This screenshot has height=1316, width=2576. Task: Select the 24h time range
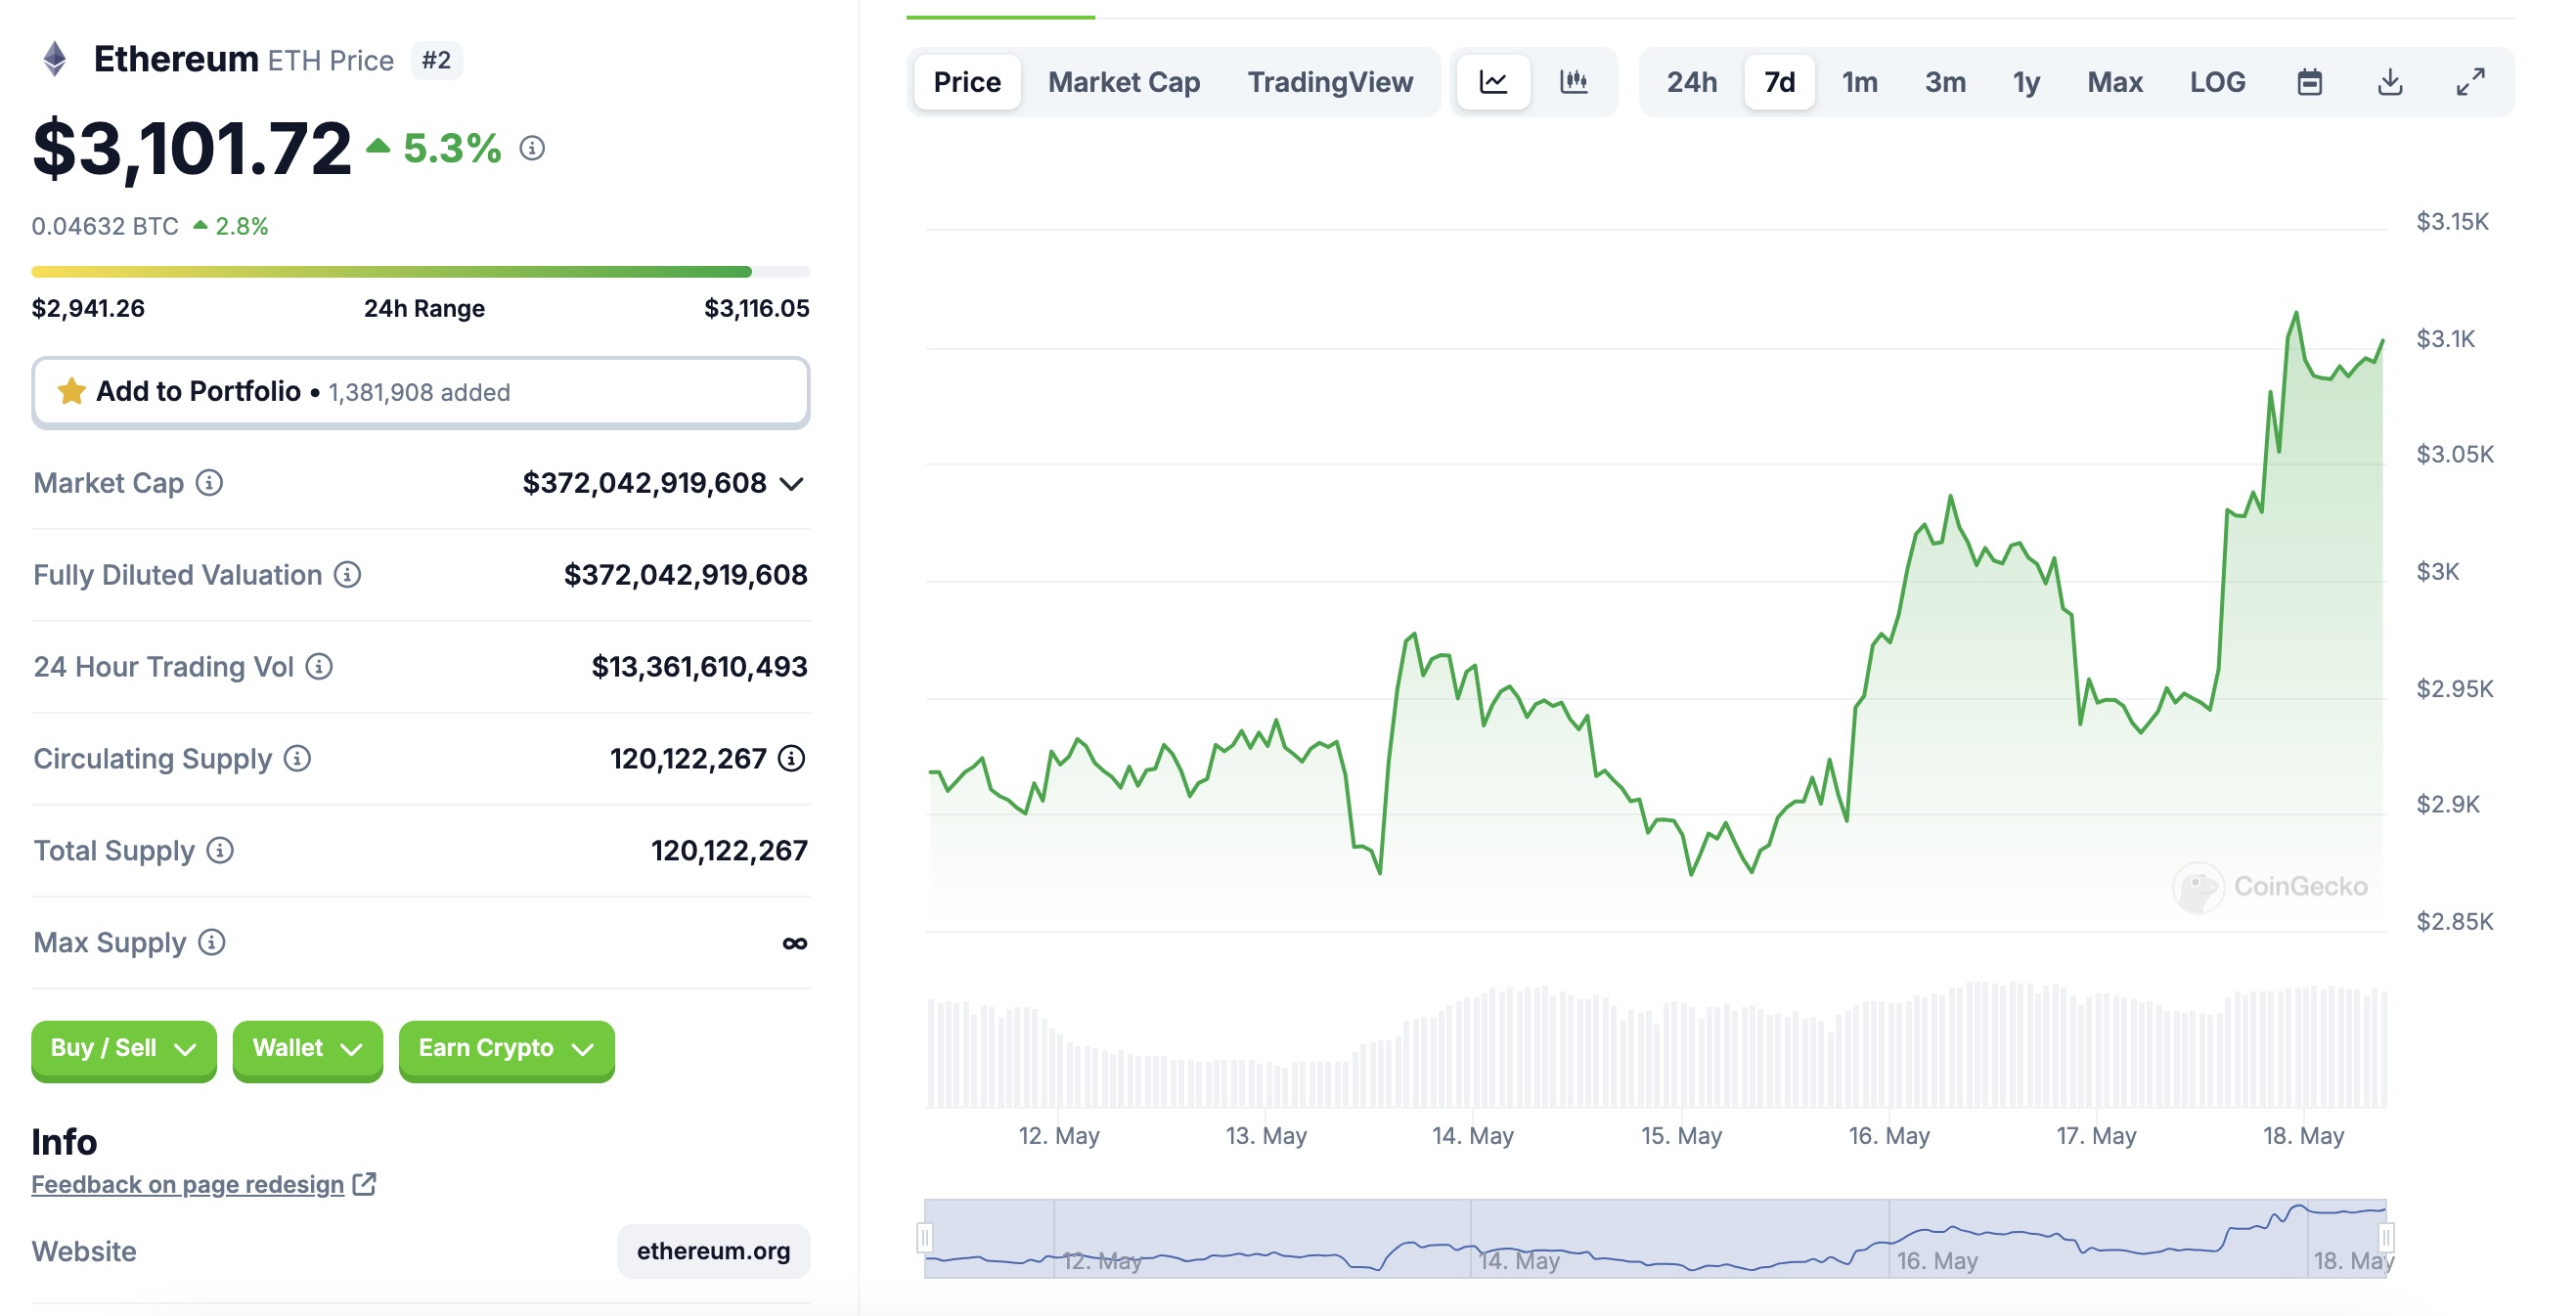pyautogui.click(x=1691, y=82)
